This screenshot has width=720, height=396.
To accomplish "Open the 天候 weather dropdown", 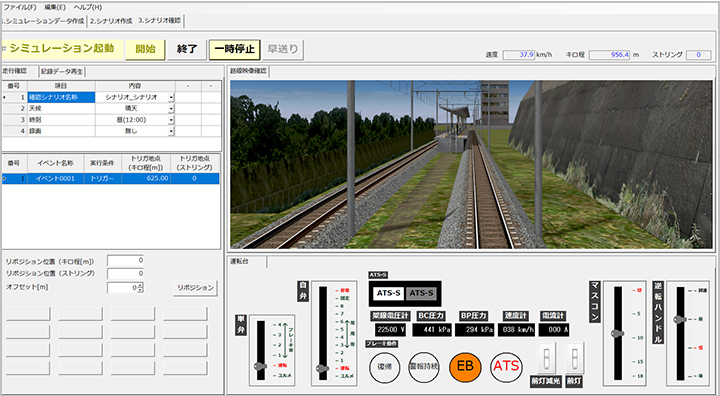I will tap(171, 108).
